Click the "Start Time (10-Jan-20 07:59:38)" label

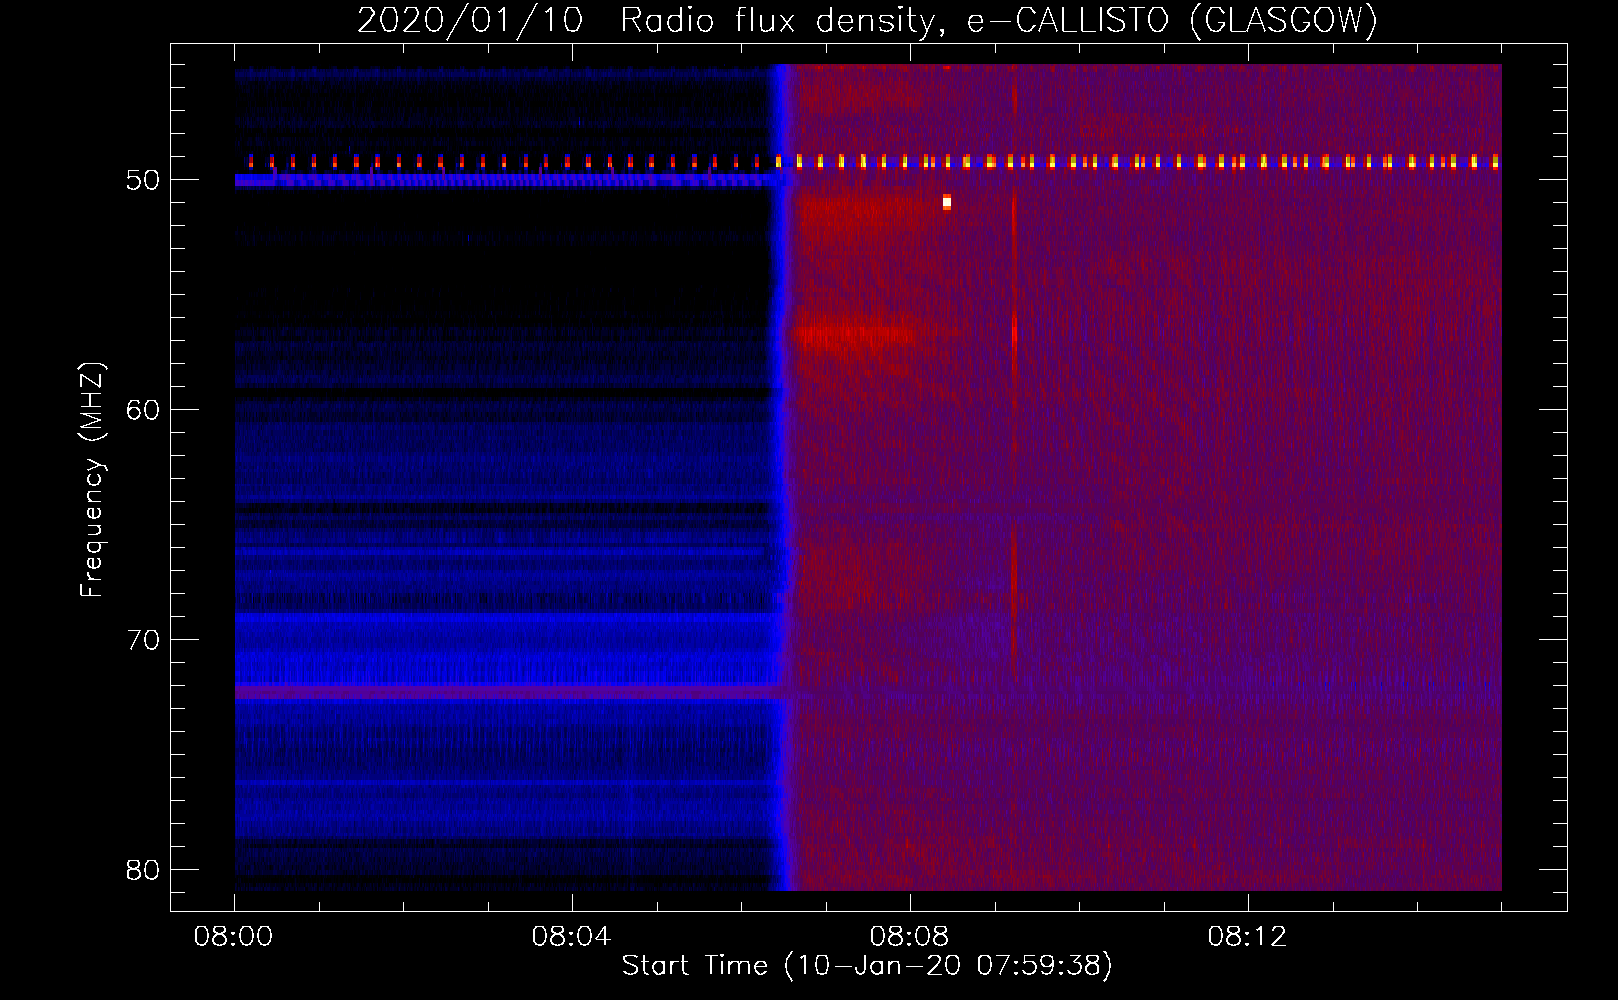pyautogui.click(x=867, y=966)
